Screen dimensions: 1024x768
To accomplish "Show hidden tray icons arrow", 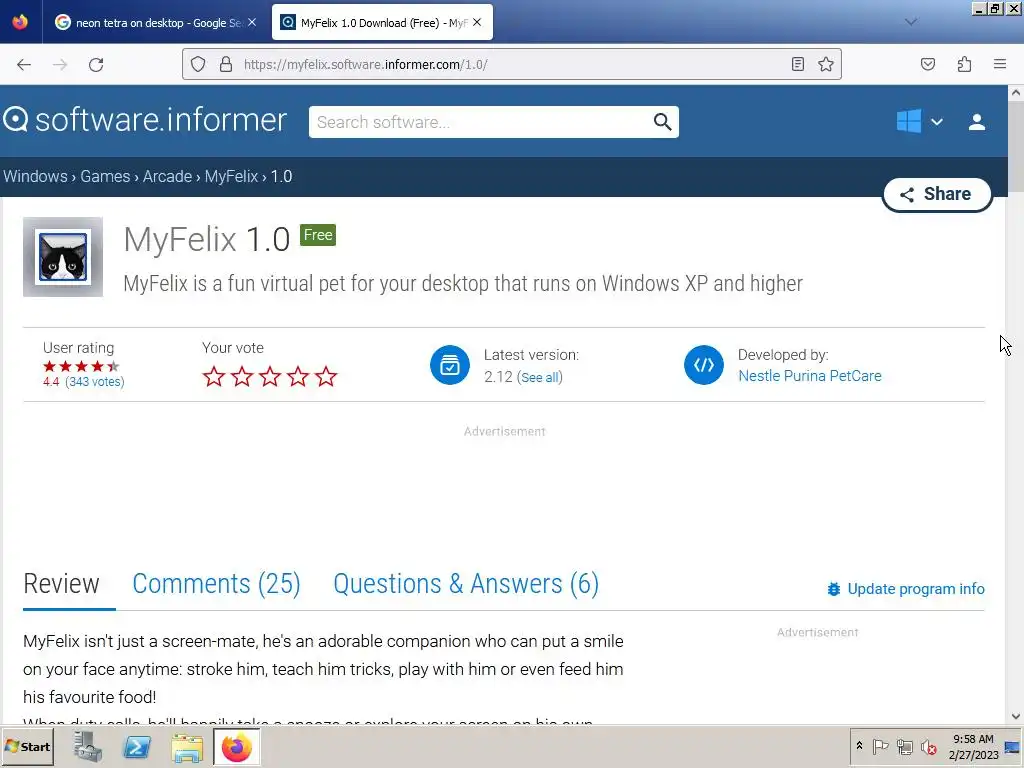I will coord(859,746).
